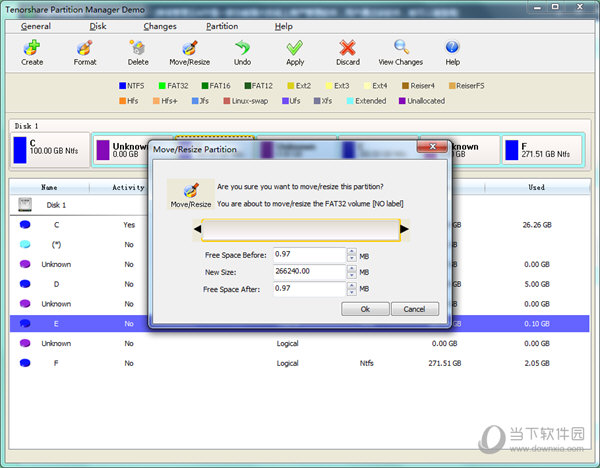The width and height of the screenshot is (600, 468).
Task: Select the C 100.00 GB Ntfs disk block
Action: click(x=51, y=150)
